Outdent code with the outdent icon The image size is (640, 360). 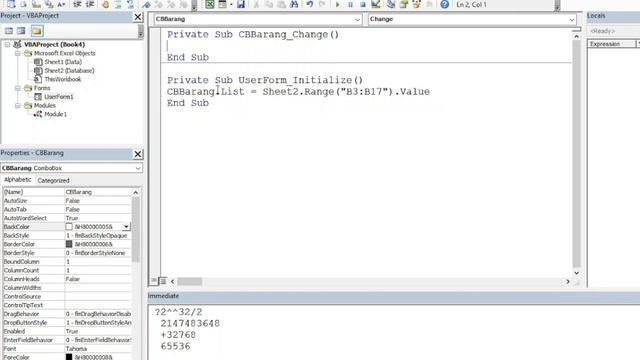(x=90, y=4)
